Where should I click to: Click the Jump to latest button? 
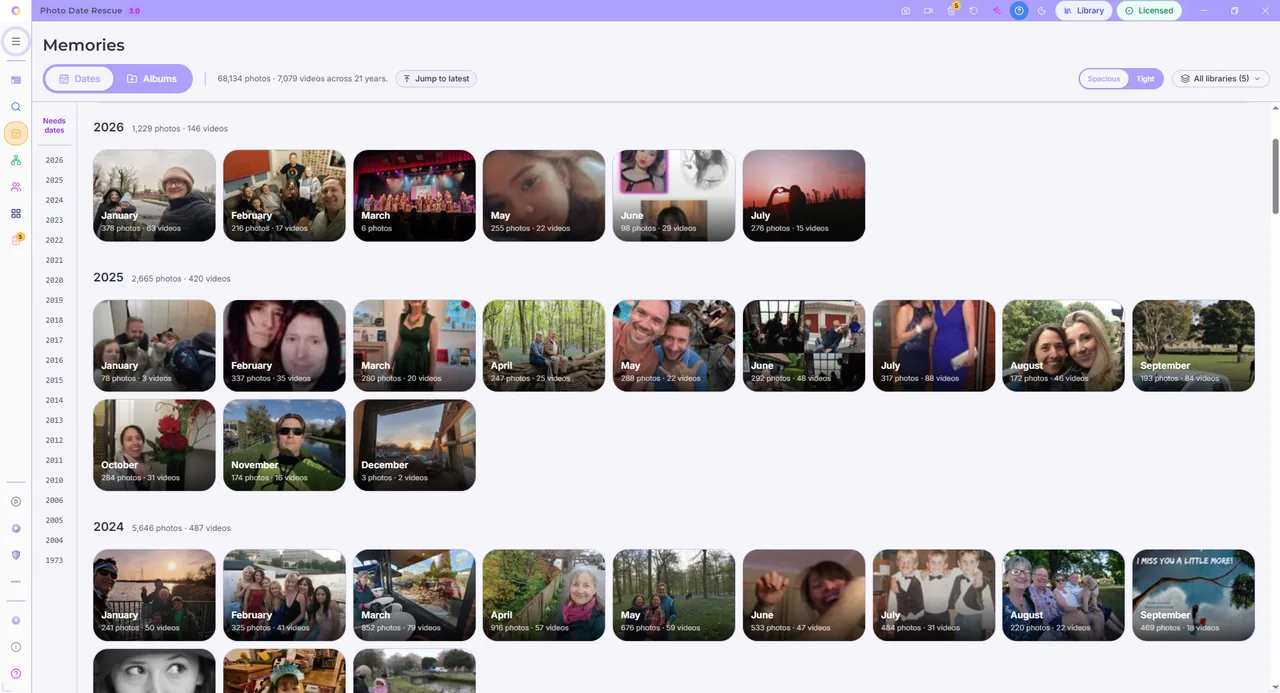436,79
